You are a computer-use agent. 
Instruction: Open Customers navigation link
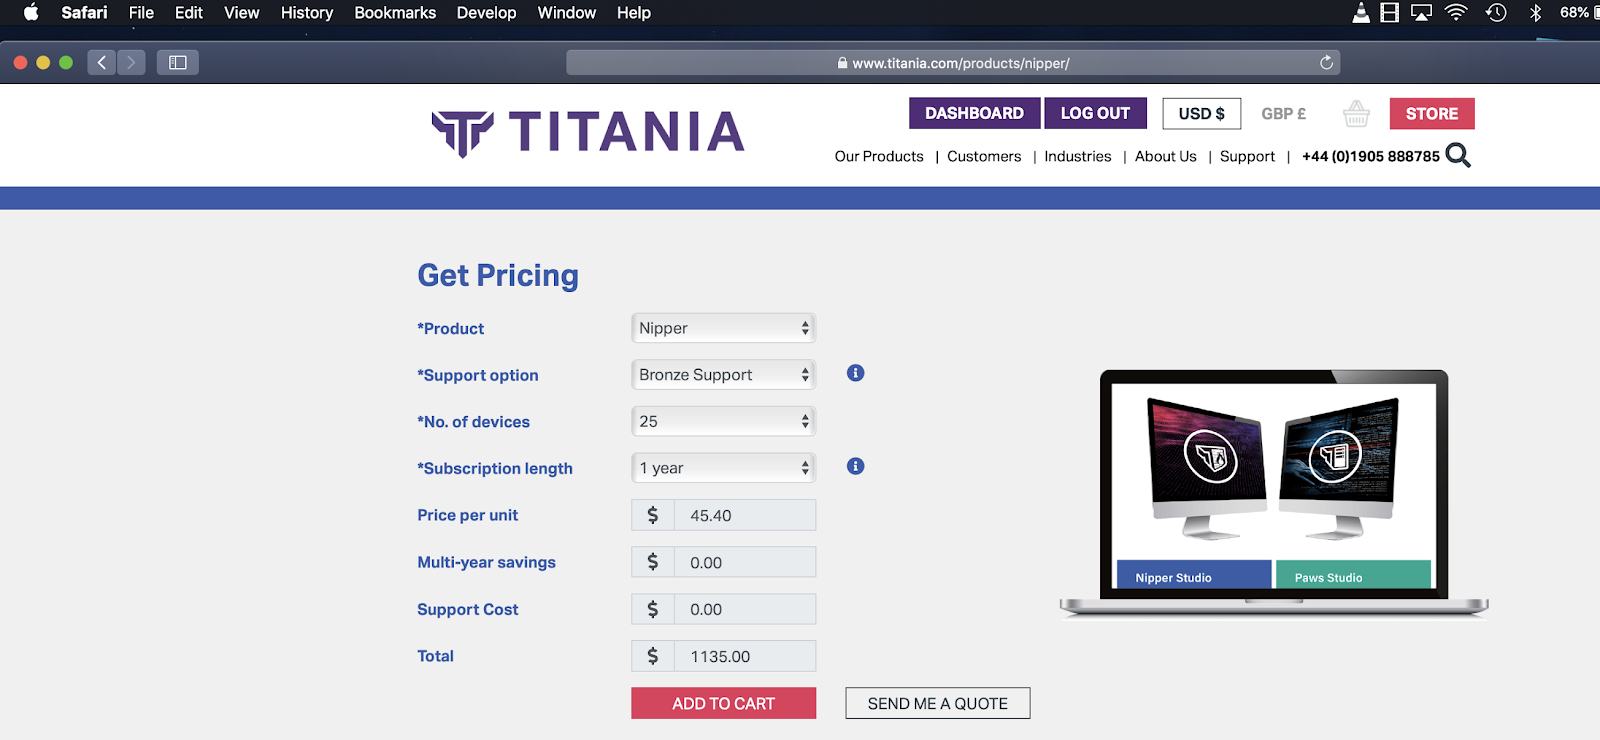click(984, 156)
